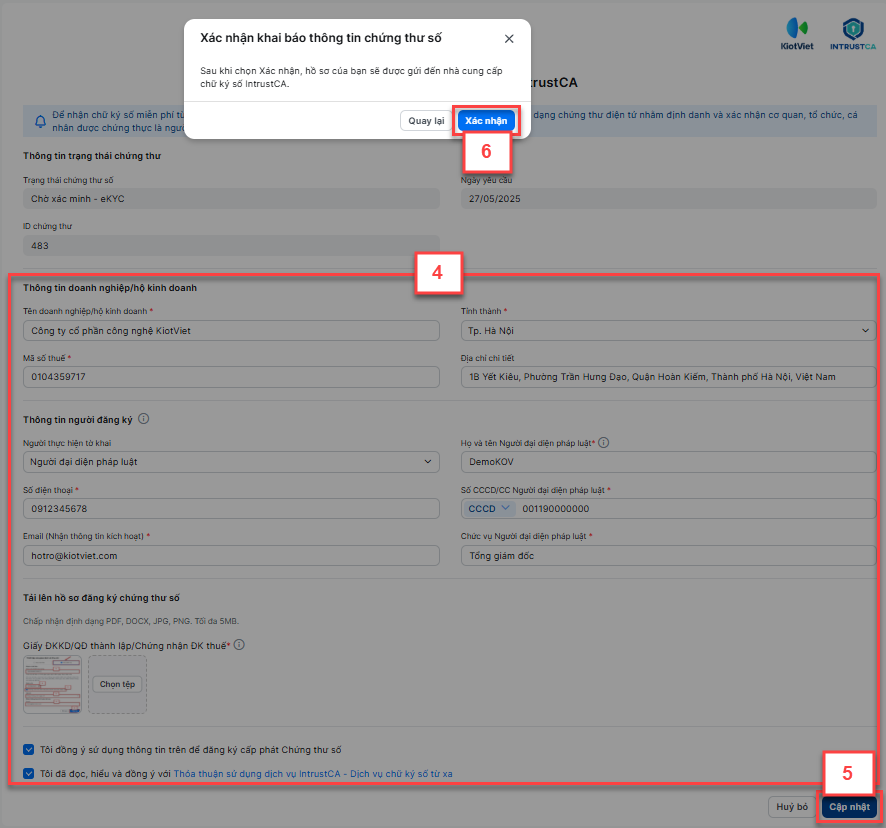
Task: Click the Quay lại button
Action: pos(426,120)
